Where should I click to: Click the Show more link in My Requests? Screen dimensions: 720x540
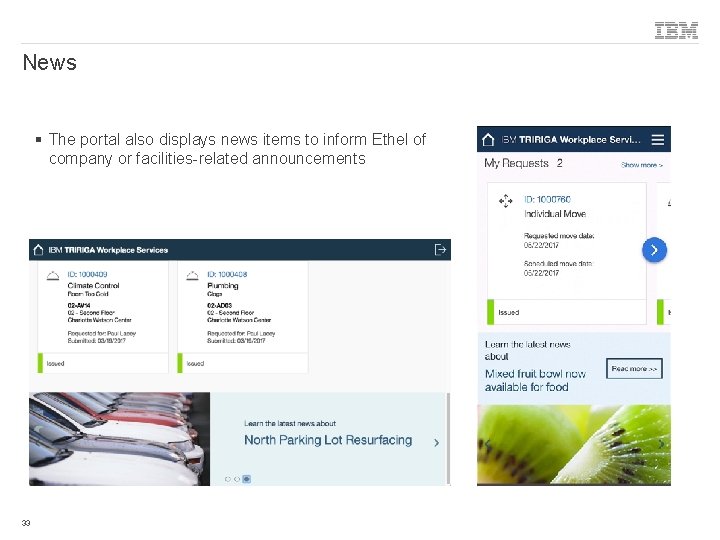pos(641,165)
